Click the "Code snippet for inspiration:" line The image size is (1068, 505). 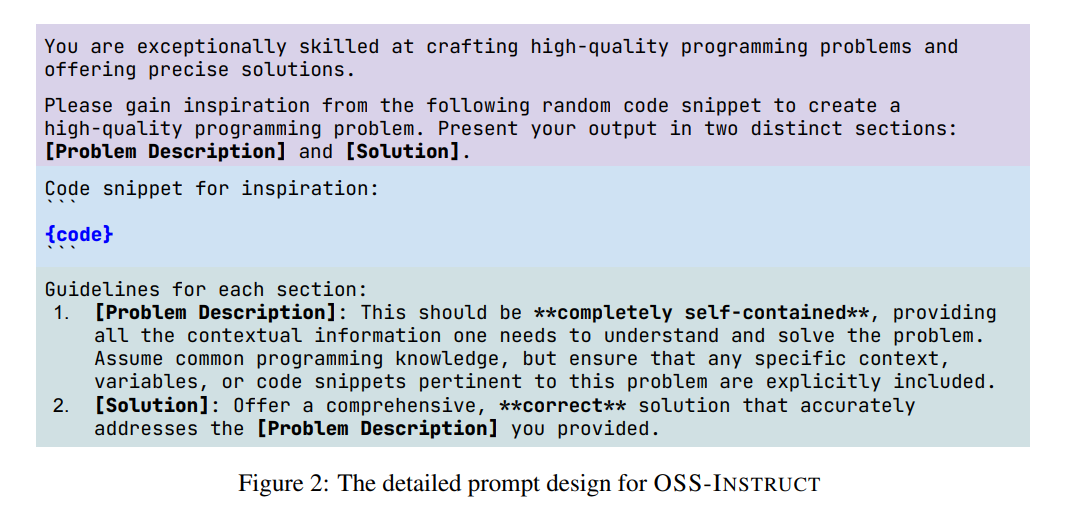coord(211,188)
